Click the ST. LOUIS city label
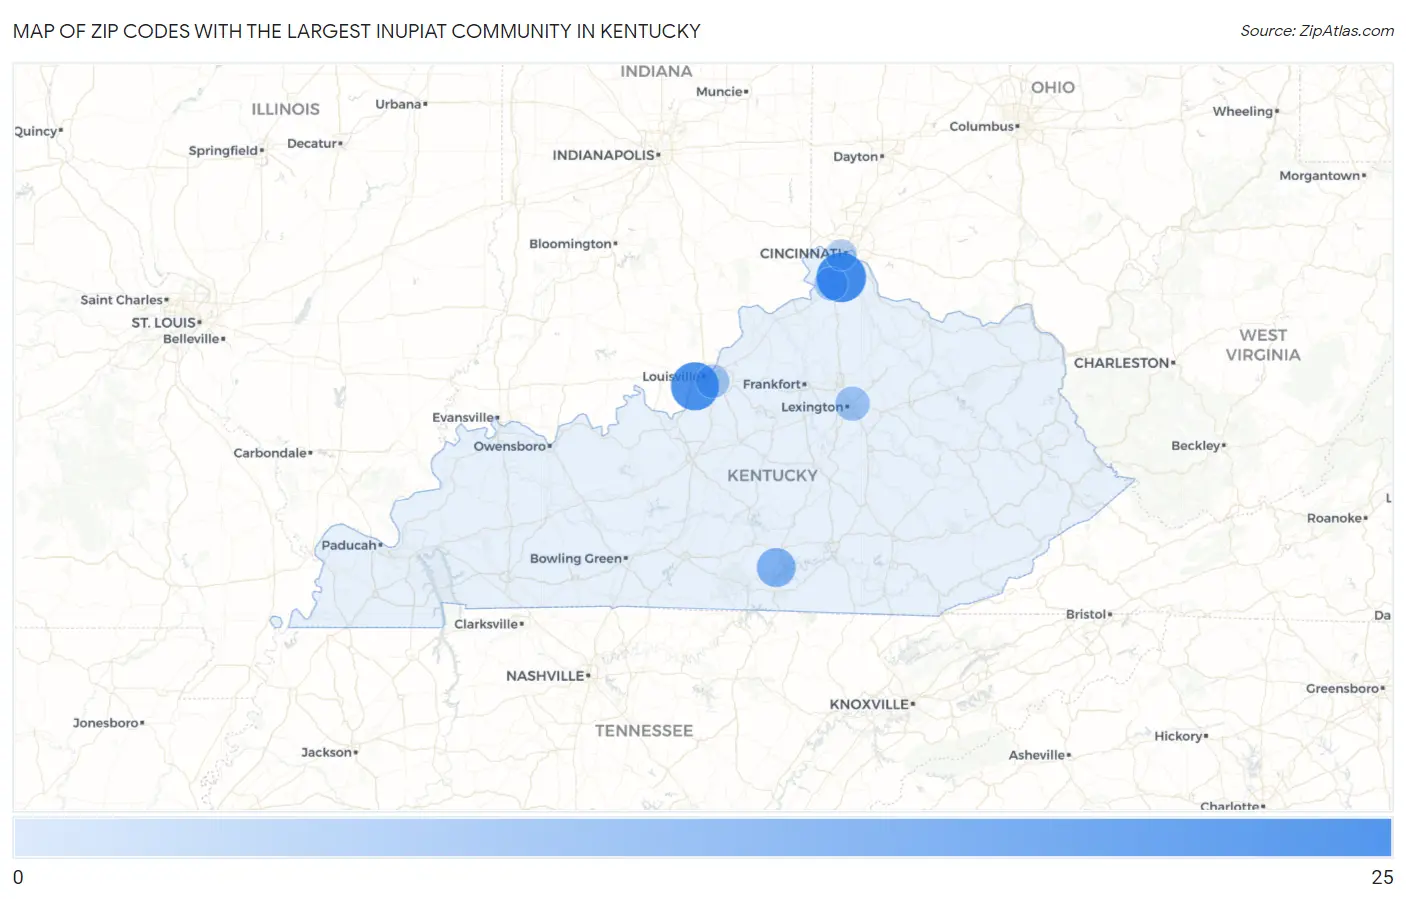1406x899 pixels. (164, 322)
